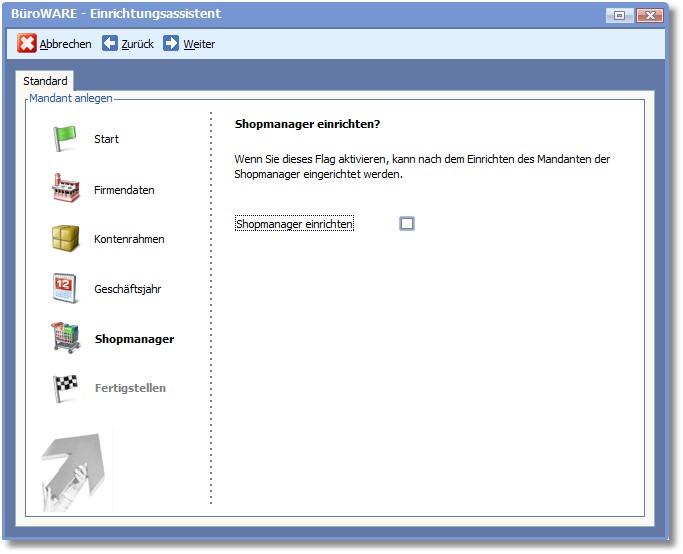
Task: Click the arrow graphic in the sidebar
Action: coord(76,470)
